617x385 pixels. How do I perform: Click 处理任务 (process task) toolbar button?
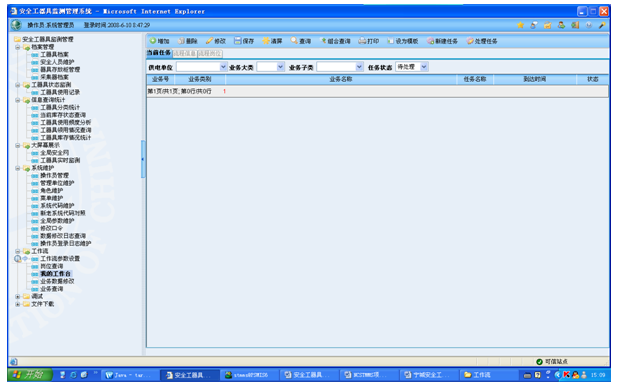[x=482, y=41]
